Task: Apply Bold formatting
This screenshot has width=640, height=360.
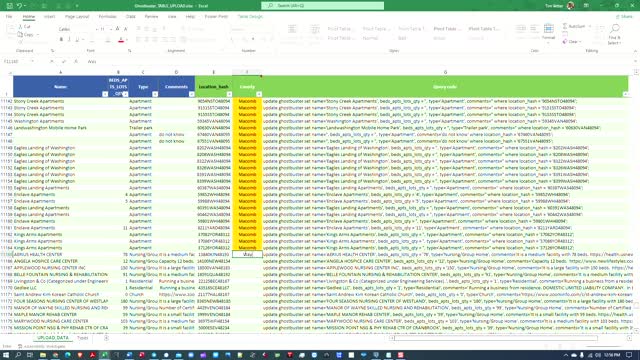Action: click(61, 40)
